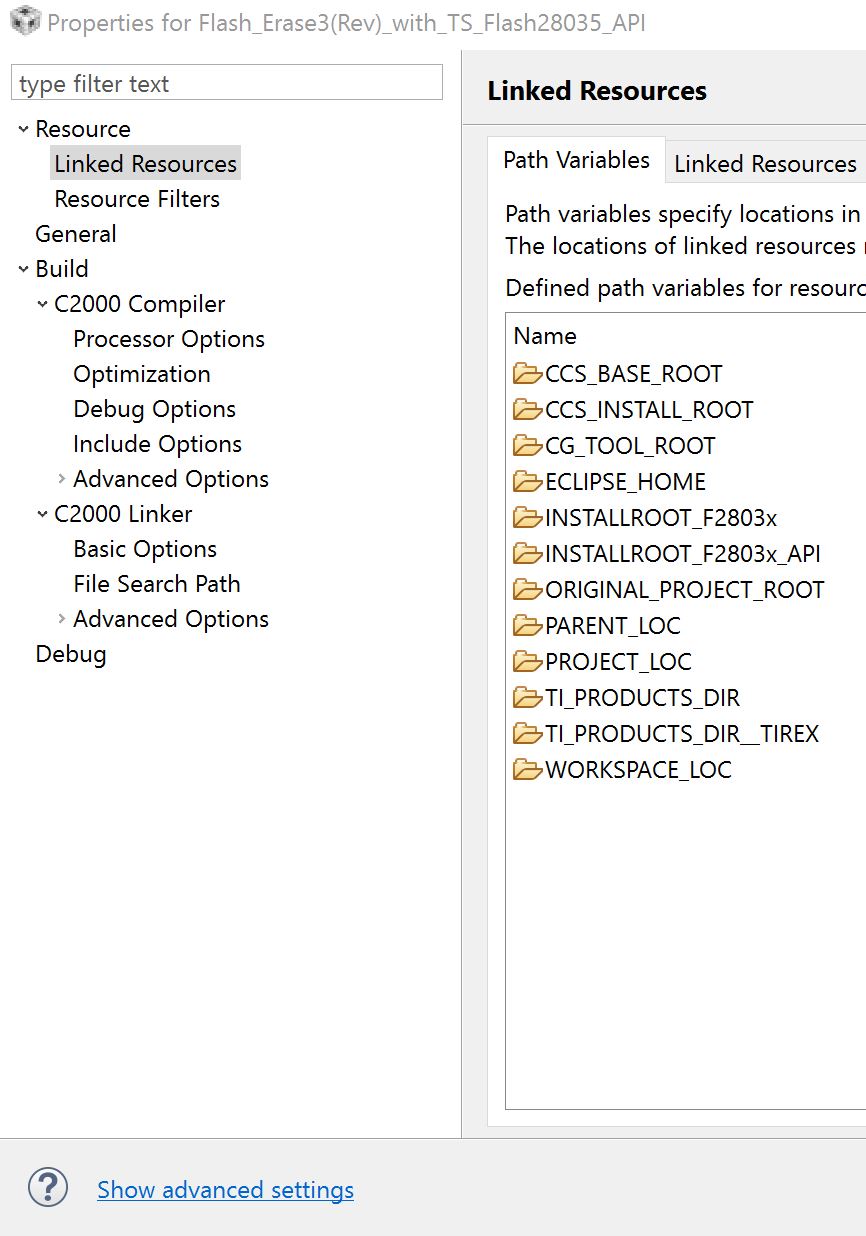This screenshot has height=1236, width=866.
Task: Click the INSTALLROOT_F2803x_API folder icon
Action: coord(527,554)
